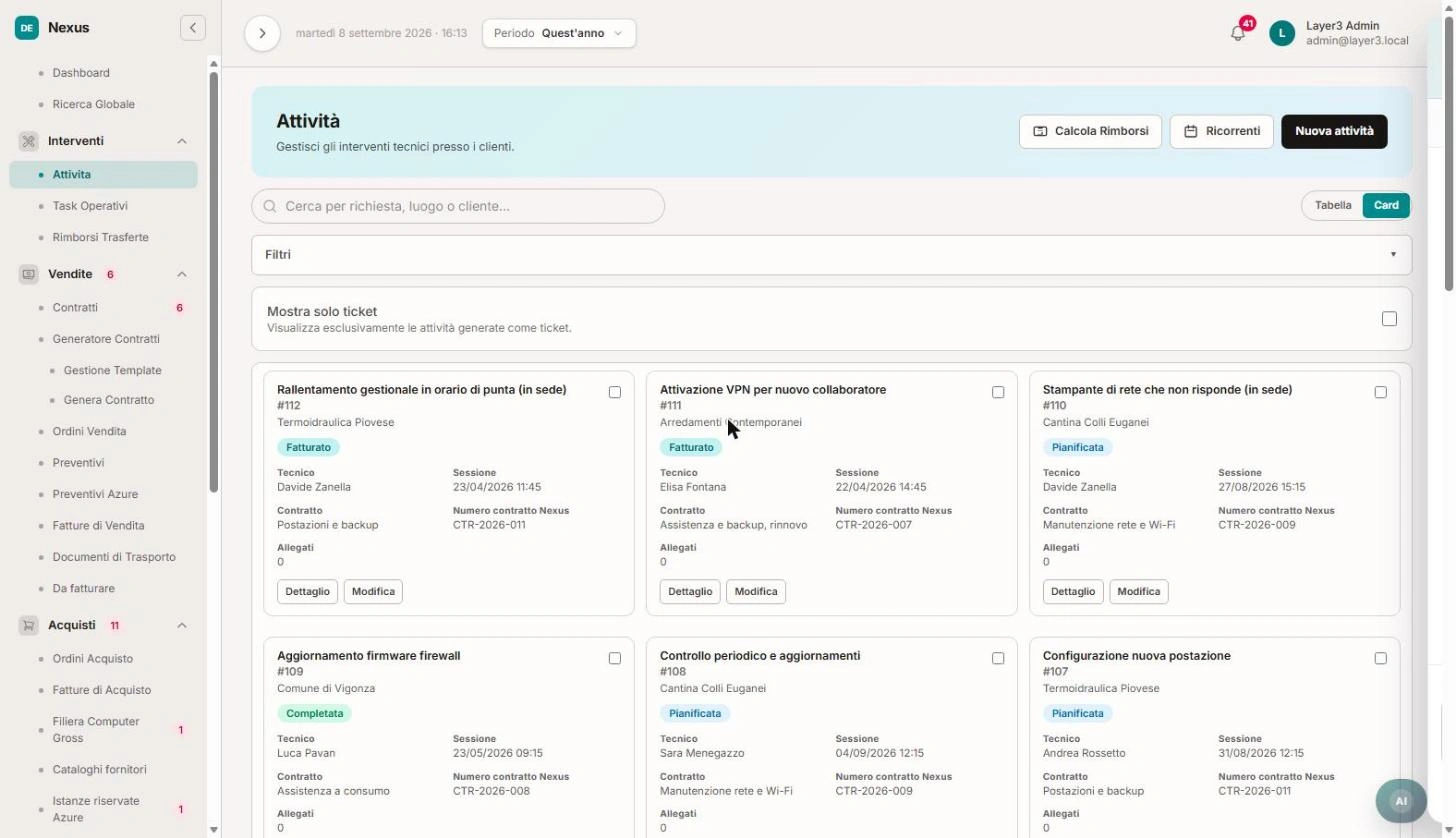The image size is (1456, 838).
Task: Open the notifications bell
Action: [x=1238, y=33]
